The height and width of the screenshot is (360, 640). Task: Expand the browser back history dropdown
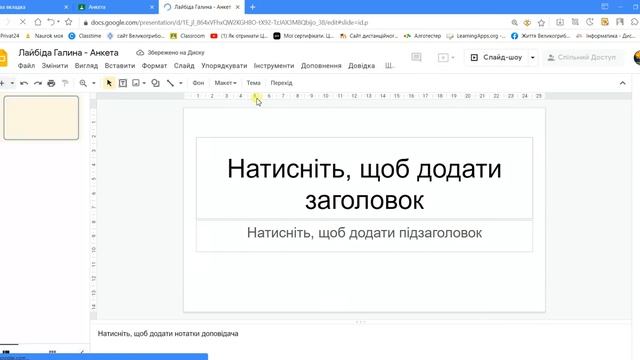point(58,22)
